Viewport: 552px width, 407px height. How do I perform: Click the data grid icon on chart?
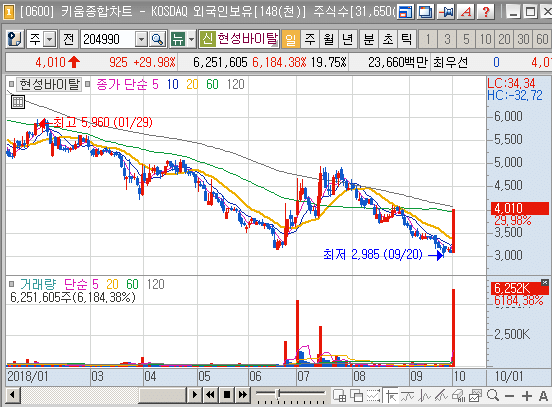point(18,102)
